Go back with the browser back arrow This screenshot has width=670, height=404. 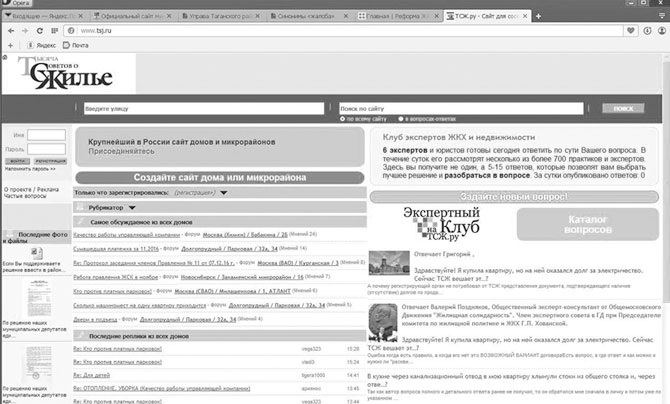coord(11,31)
